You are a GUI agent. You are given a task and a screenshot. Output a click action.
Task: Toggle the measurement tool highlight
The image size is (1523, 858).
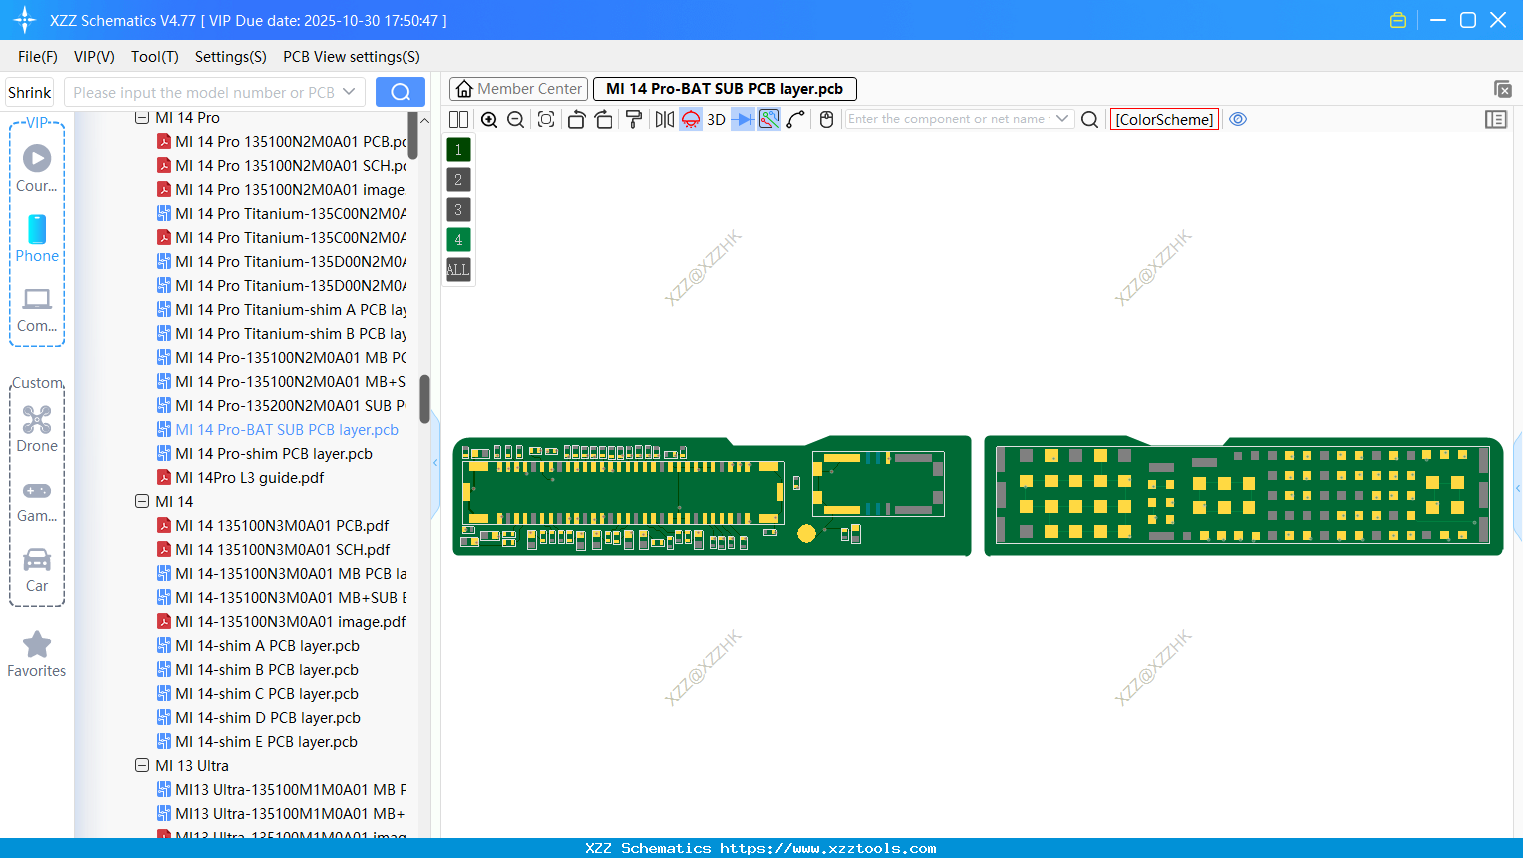tap(768, 119)
